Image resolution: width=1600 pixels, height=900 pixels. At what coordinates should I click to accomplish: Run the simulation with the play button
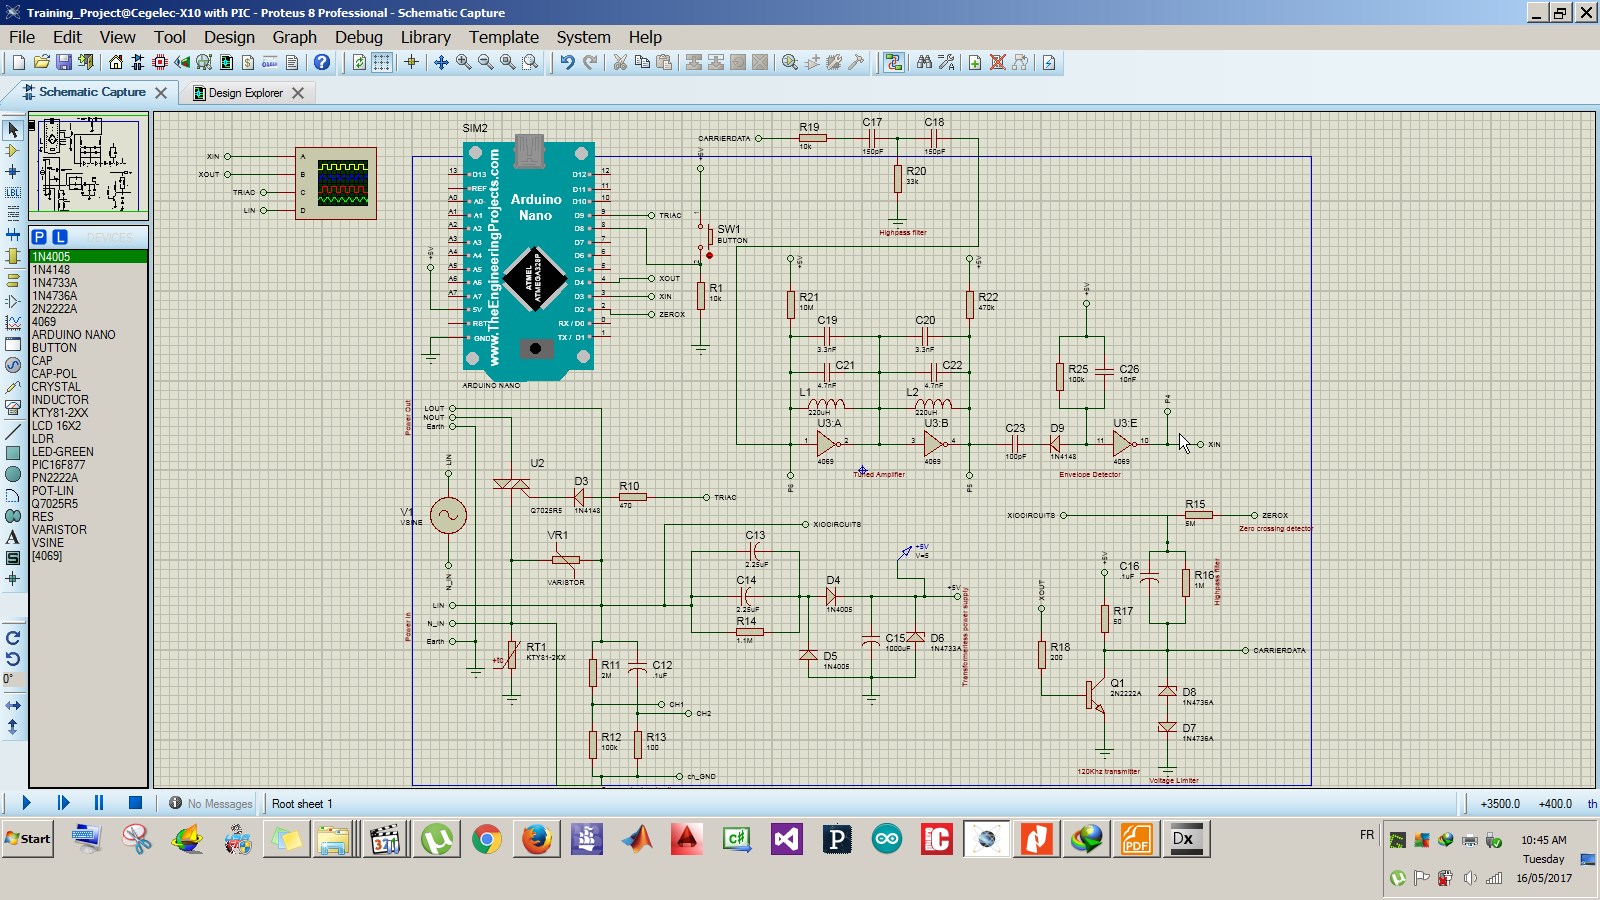27,802
